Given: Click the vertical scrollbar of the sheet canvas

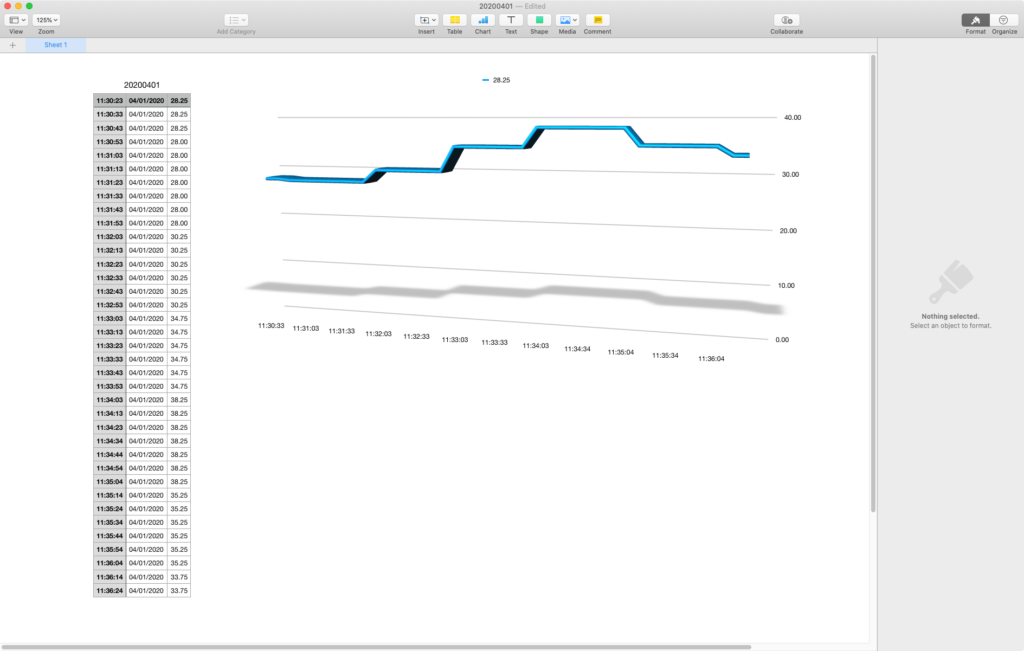Looking at the screenshot, I should pyautogui.click(x=873, y=284).
